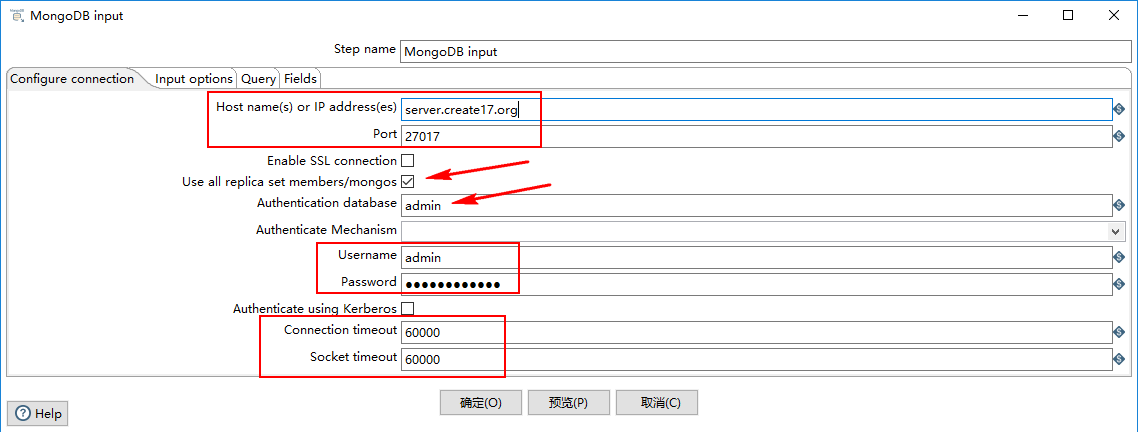Switch to the Configure connection tab
Screen dimensions: 1138x432
(72, 78)
